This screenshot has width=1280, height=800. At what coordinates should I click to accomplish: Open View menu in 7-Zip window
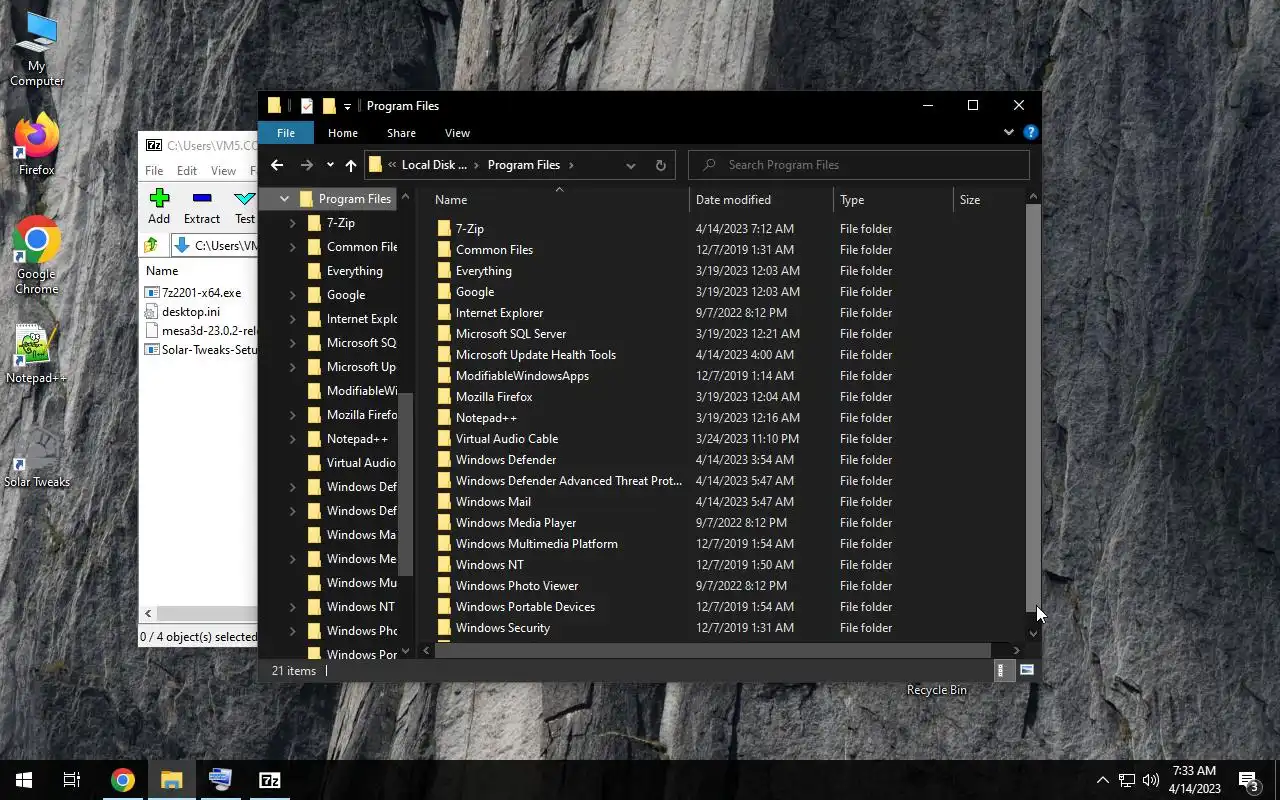pyautogui.click(x=223, y=171)
